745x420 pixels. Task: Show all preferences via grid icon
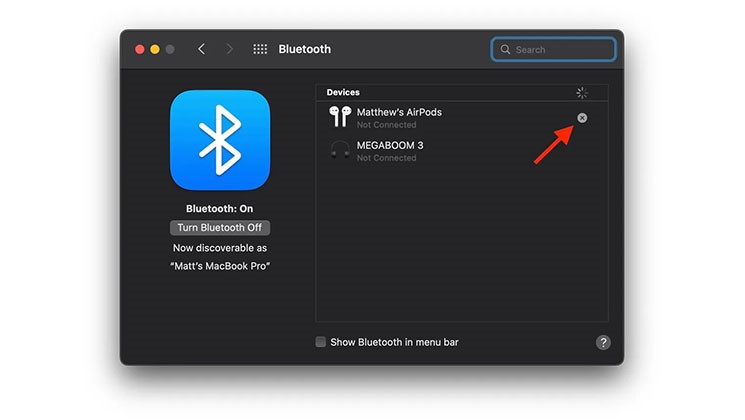point(260,49)
